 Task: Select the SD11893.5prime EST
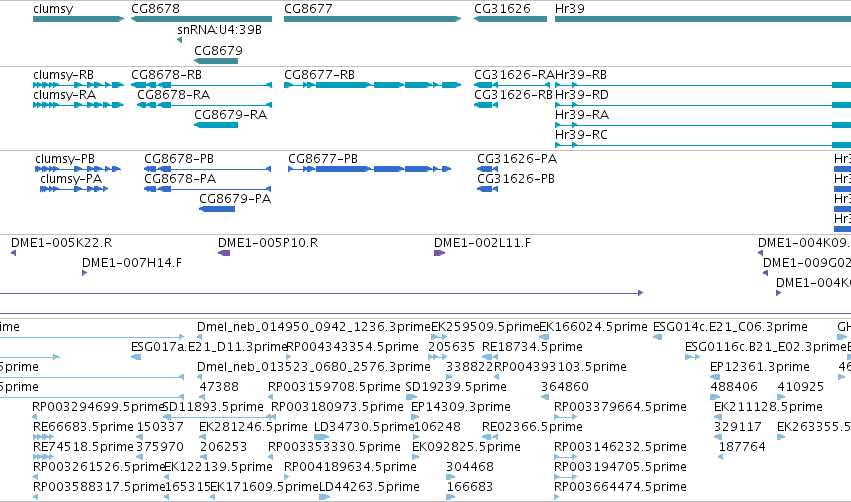219,417
